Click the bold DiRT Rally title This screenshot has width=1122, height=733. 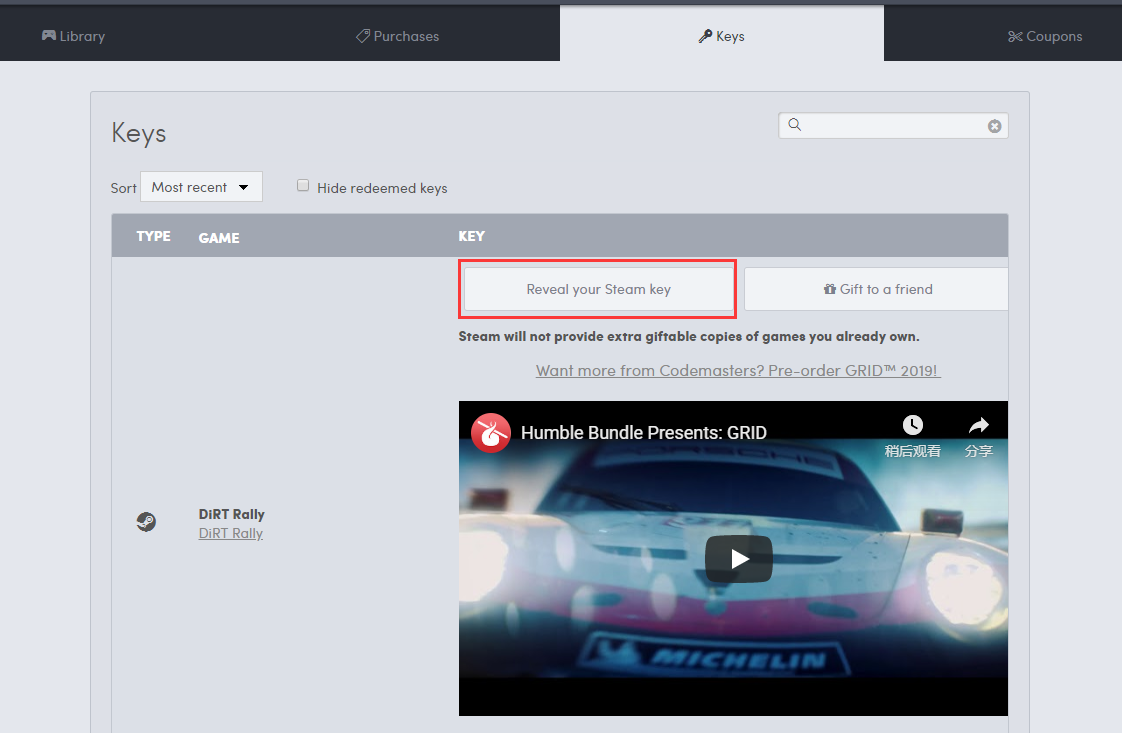pos(231,514)
